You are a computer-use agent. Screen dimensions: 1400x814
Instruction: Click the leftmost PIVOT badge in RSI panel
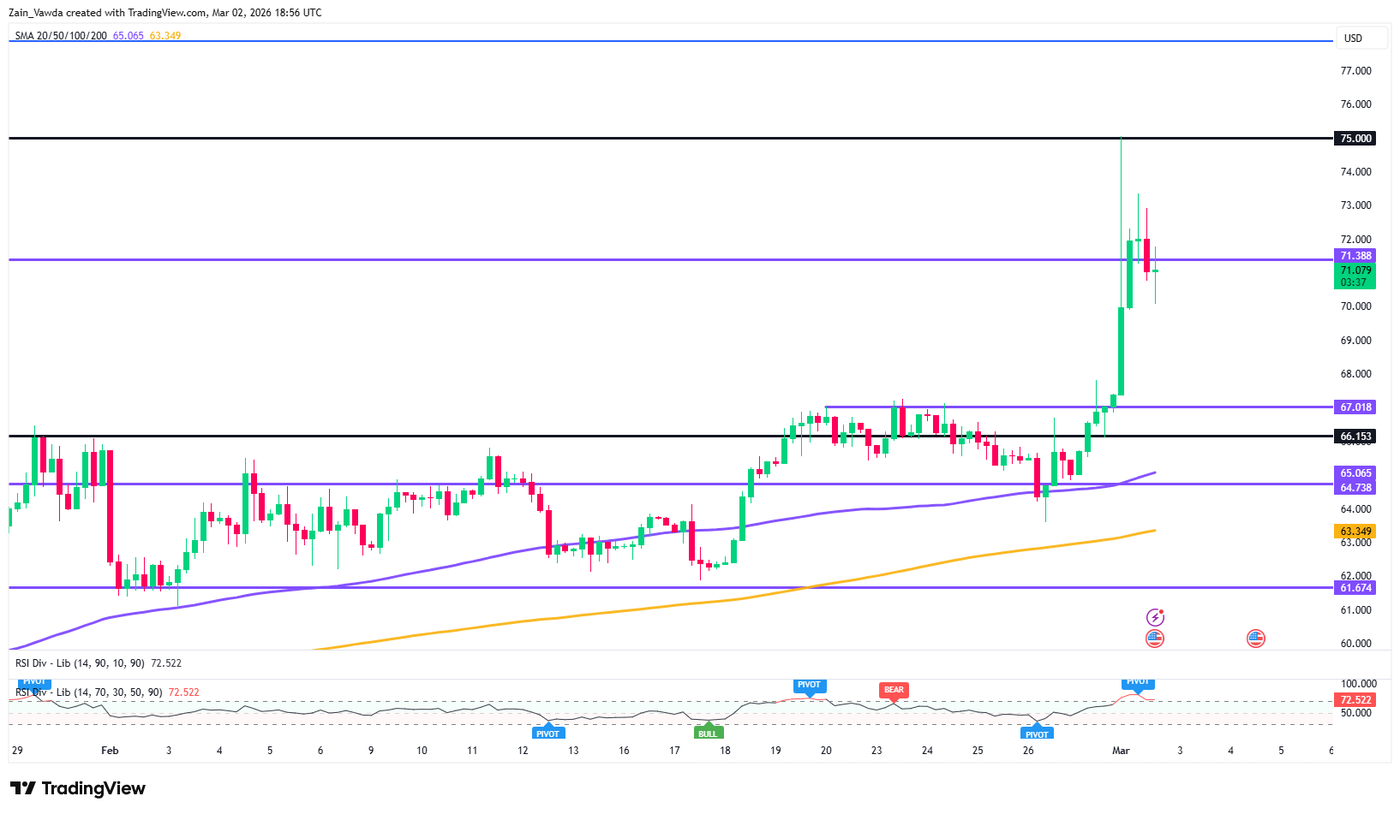(33, 683)
